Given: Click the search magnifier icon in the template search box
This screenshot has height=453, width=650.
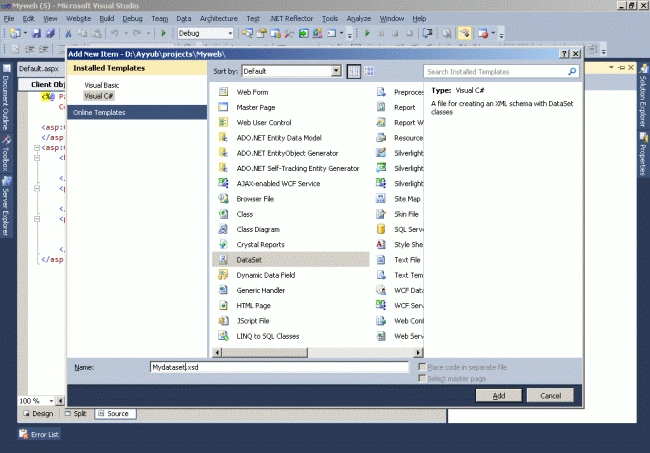Looking at the screenshot, I should pyautogui.click(x=572, y=71).
